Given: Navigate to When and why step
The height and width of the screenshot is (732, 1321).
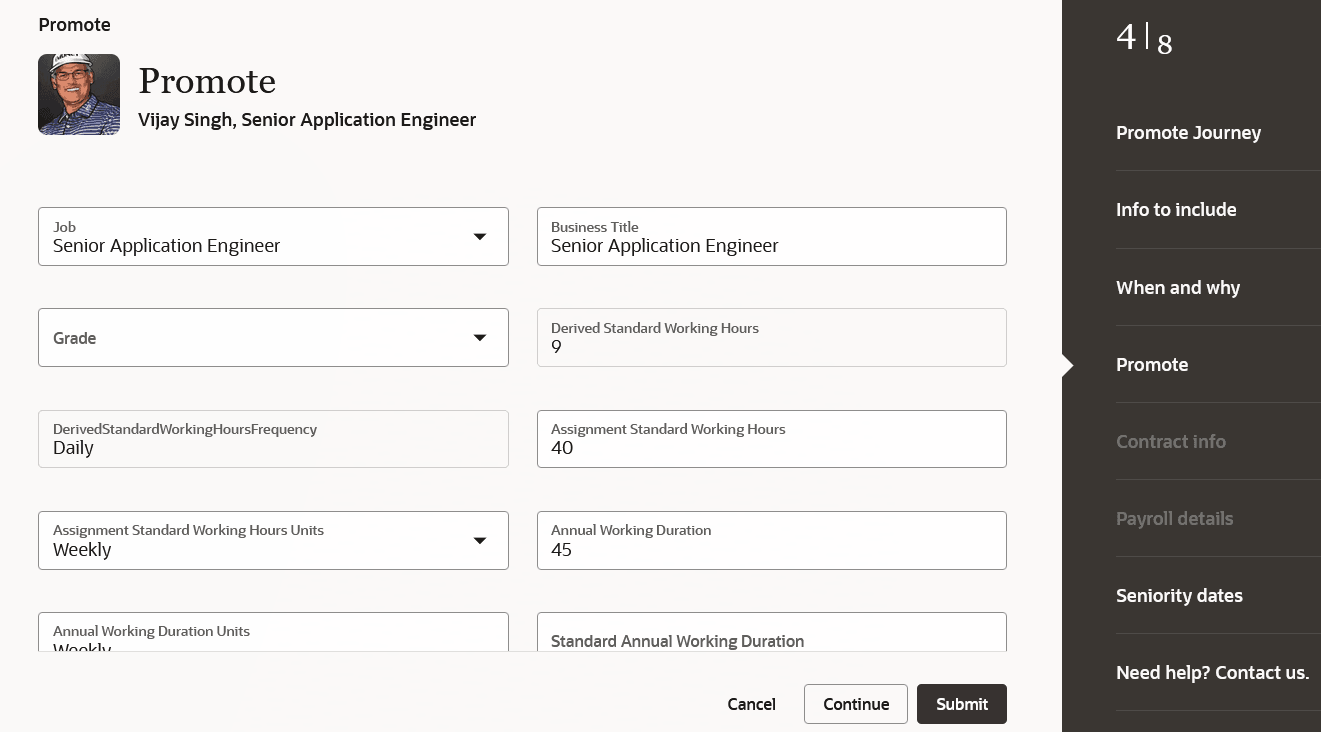Looking at the screenshot, I should click(x=1178, y=288).
